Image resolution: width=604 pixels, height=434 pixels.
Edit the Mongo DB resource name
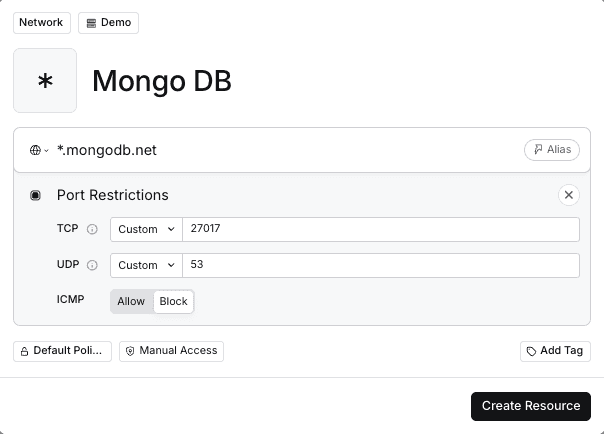pyautogui.click(x=162, y=81)
